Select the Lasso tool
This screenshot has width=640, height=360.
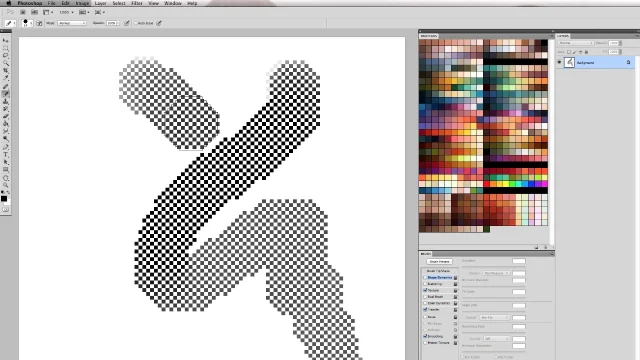click(5, 56)
